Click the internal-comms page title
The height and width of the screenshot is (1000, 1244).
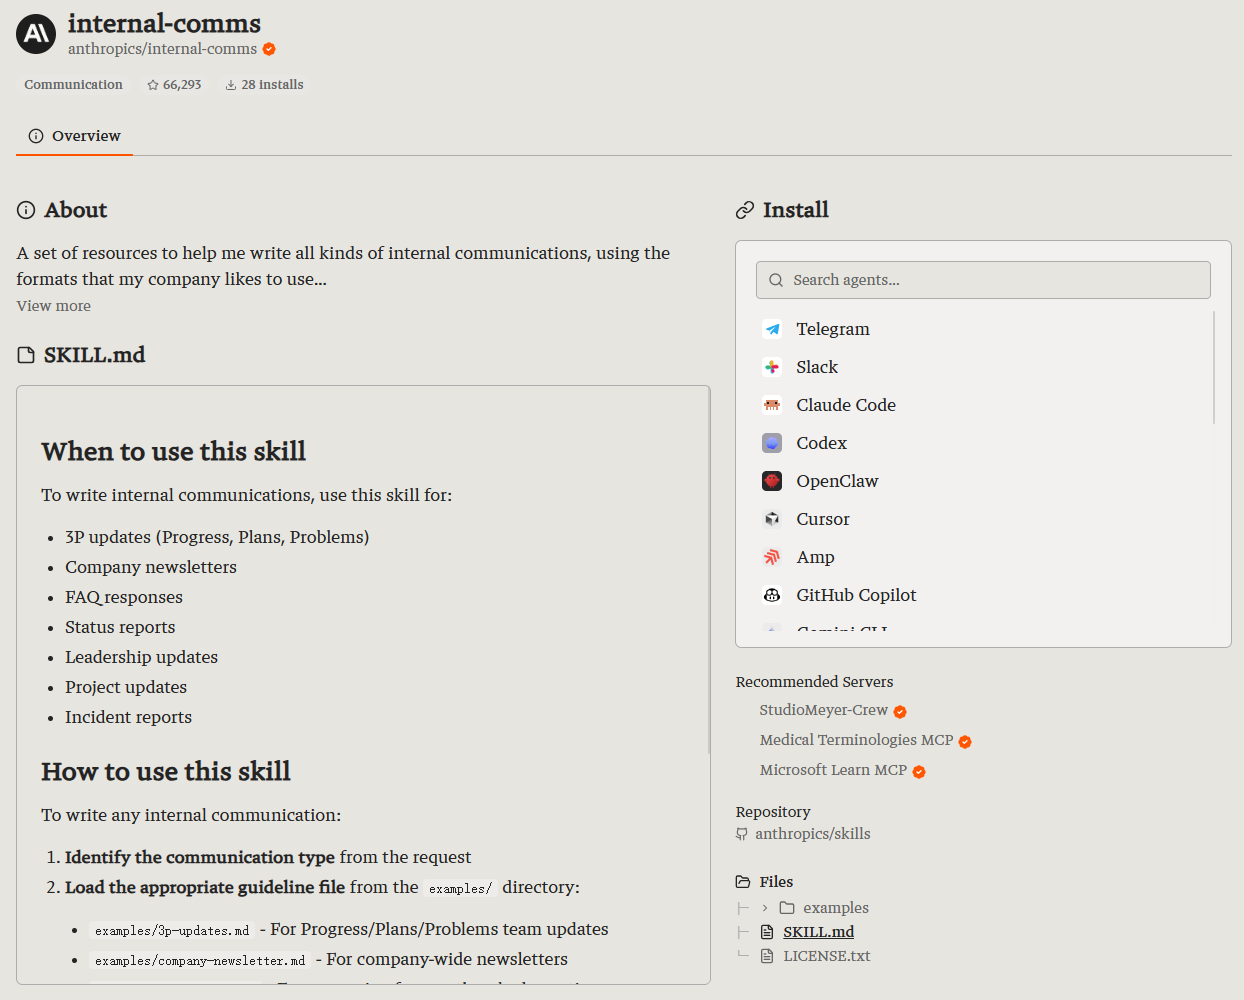tap(164, 23)
